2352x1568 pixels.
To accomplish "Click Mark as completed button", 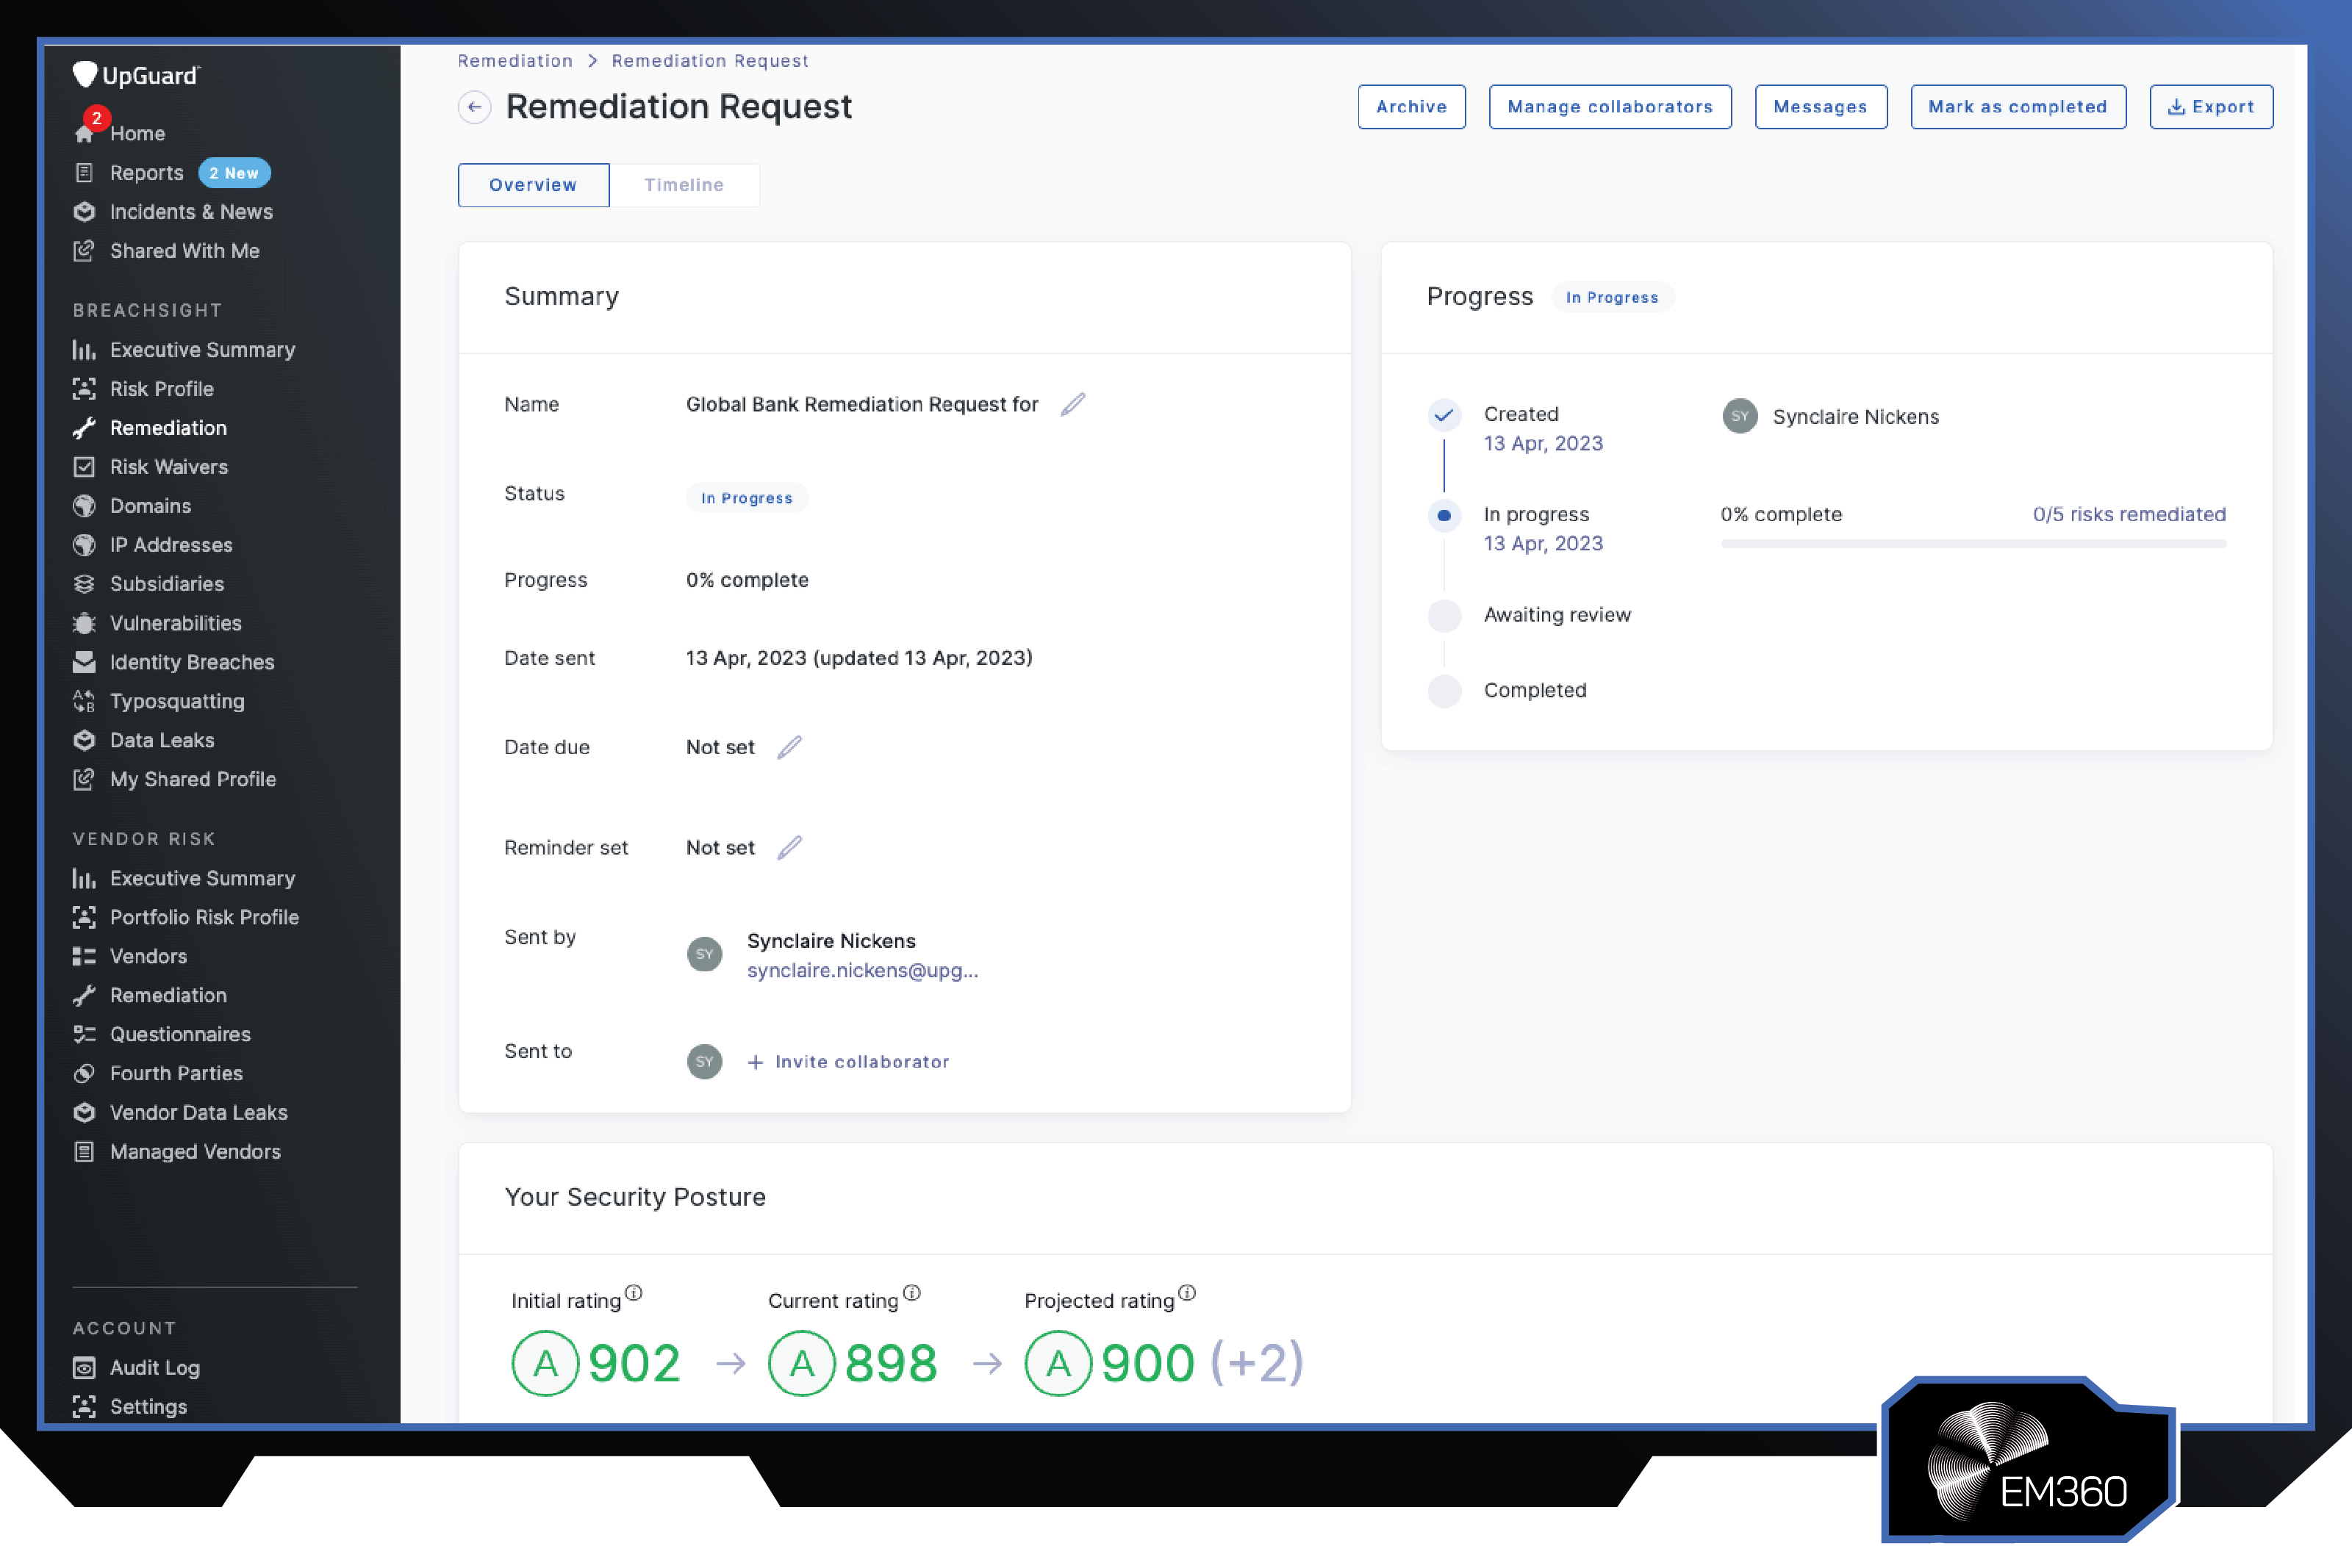I will tap(2017, 107).
